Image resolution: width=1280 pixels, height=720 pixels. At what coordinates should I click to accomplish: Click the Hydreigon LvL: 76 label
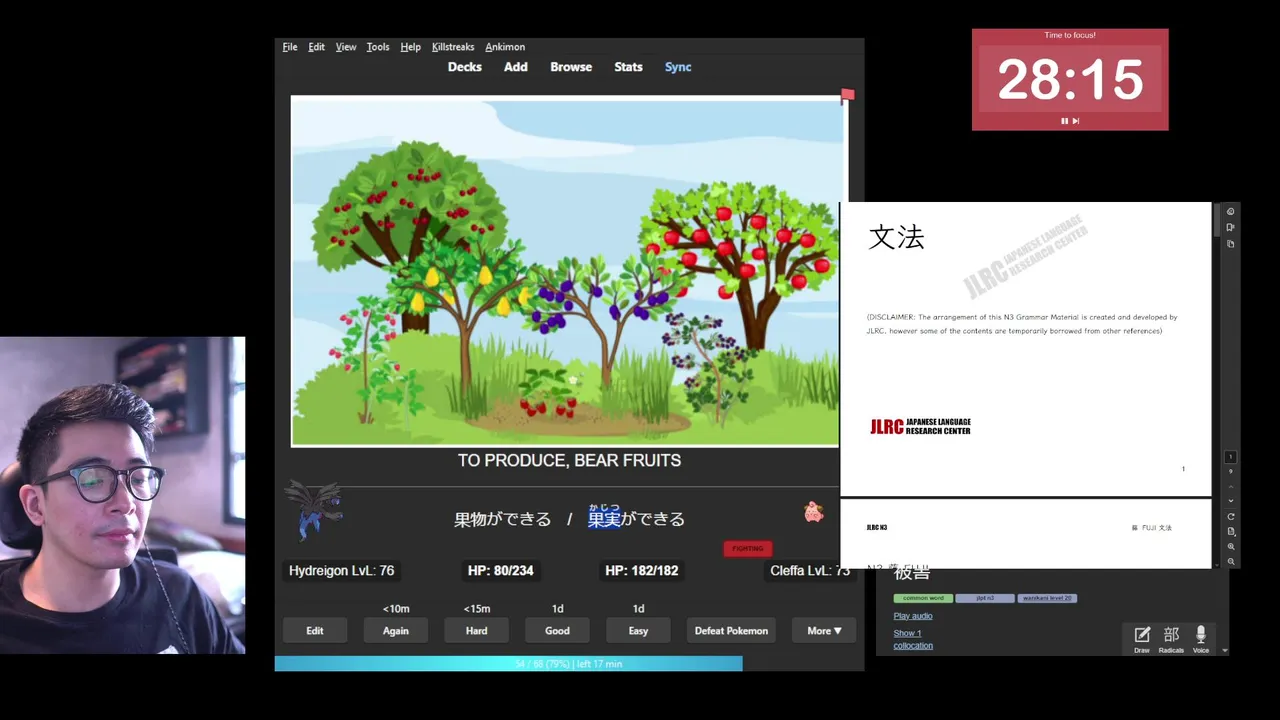pyautogui.click(x=342, y=571)
